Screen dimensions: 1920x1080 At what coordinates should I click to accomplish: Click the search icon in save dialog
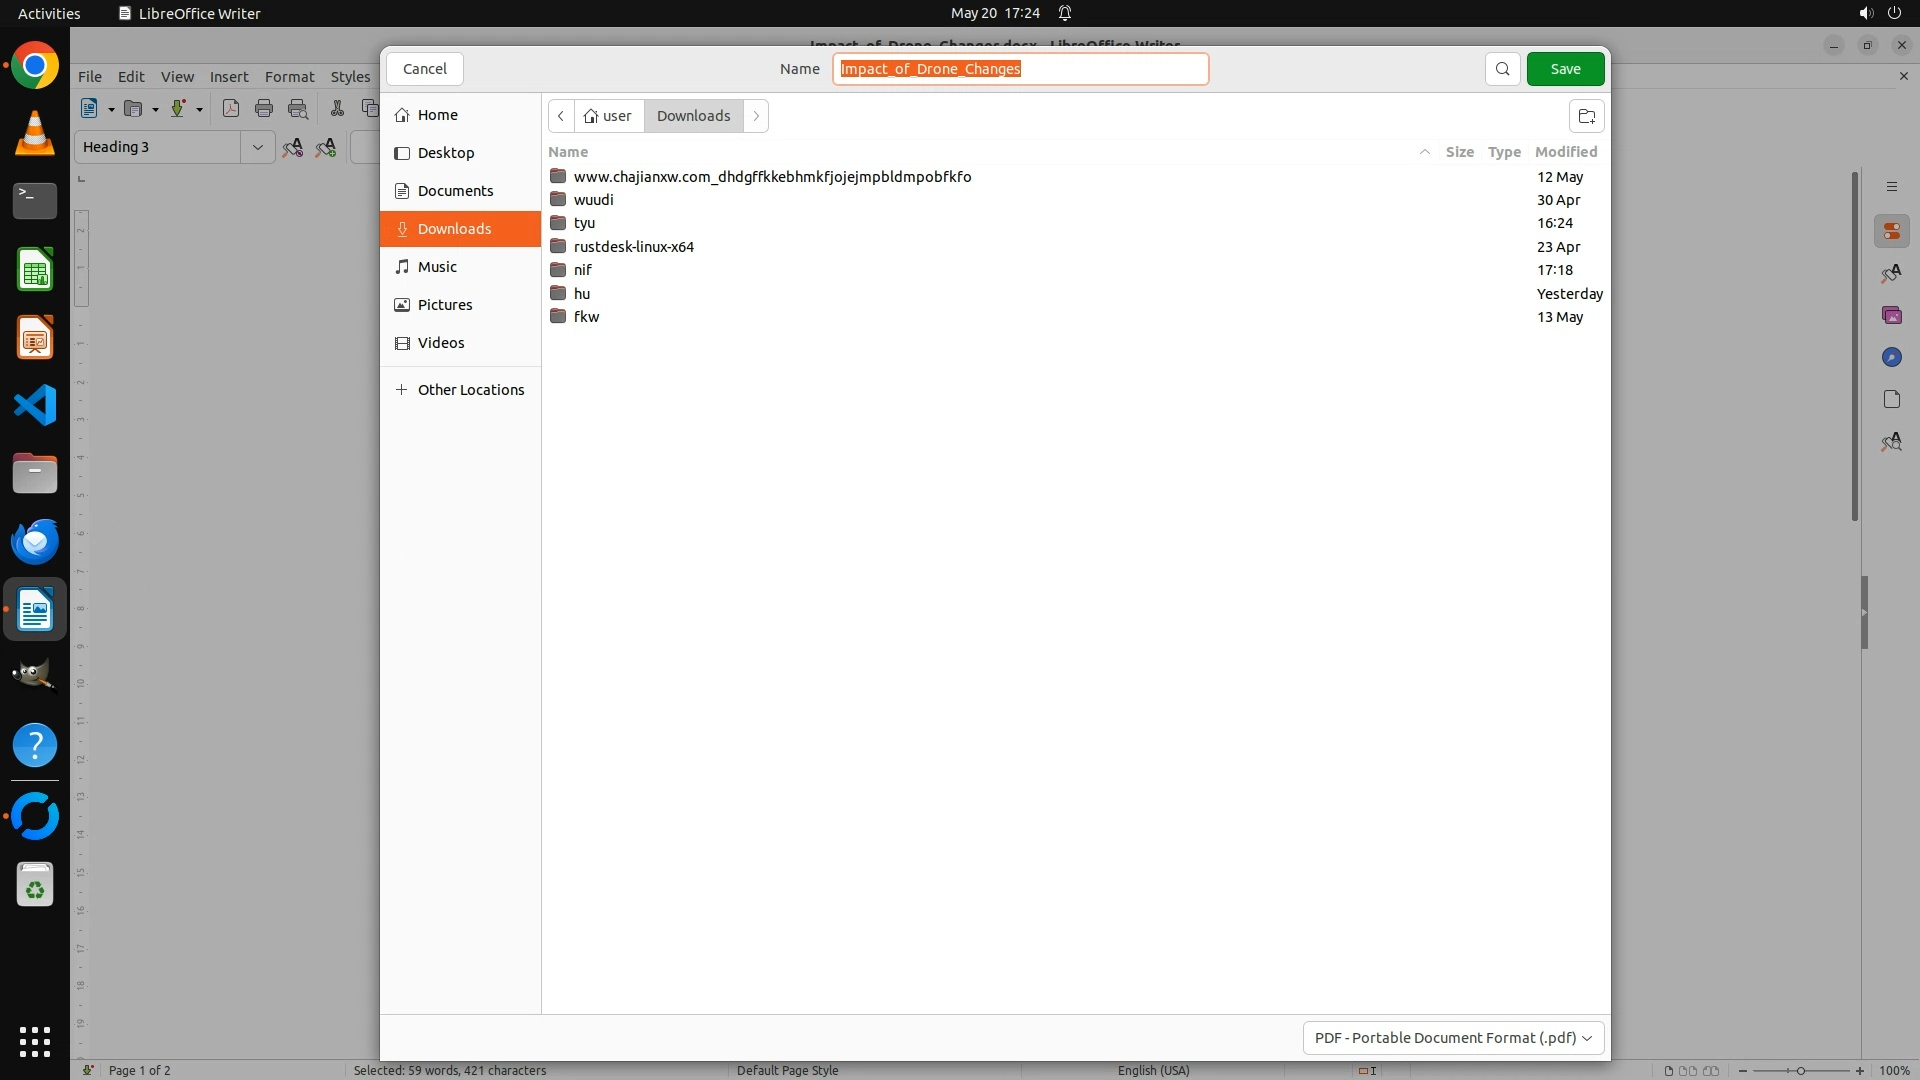point(1502,69)
